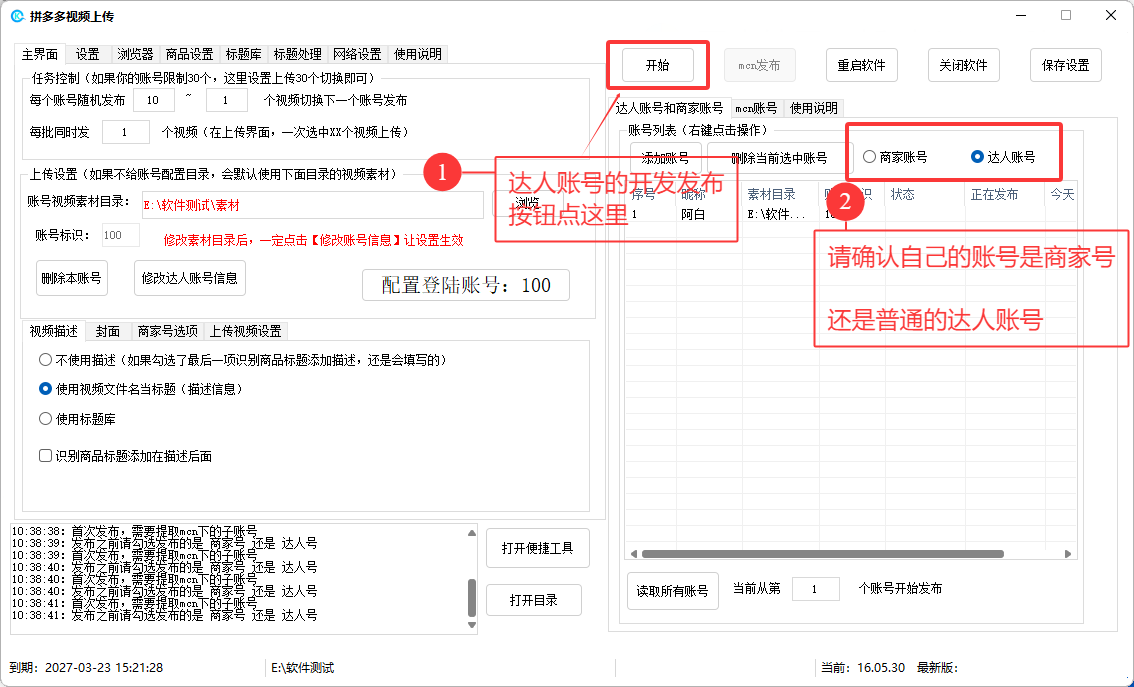This screenshot has height=687, width=1134.
Task: Enable 识别商品标题添加在描述后面 checkbox
Action: pyautogui.click(x=125, y=456)
